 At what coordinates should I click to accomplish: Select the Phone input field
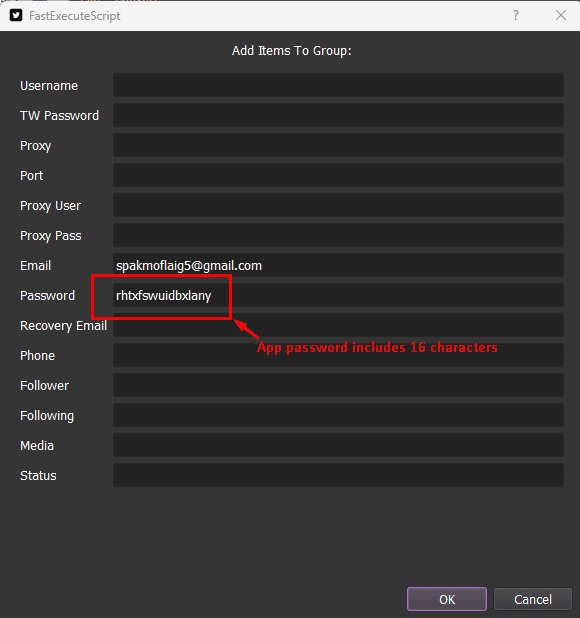point(338,355)
